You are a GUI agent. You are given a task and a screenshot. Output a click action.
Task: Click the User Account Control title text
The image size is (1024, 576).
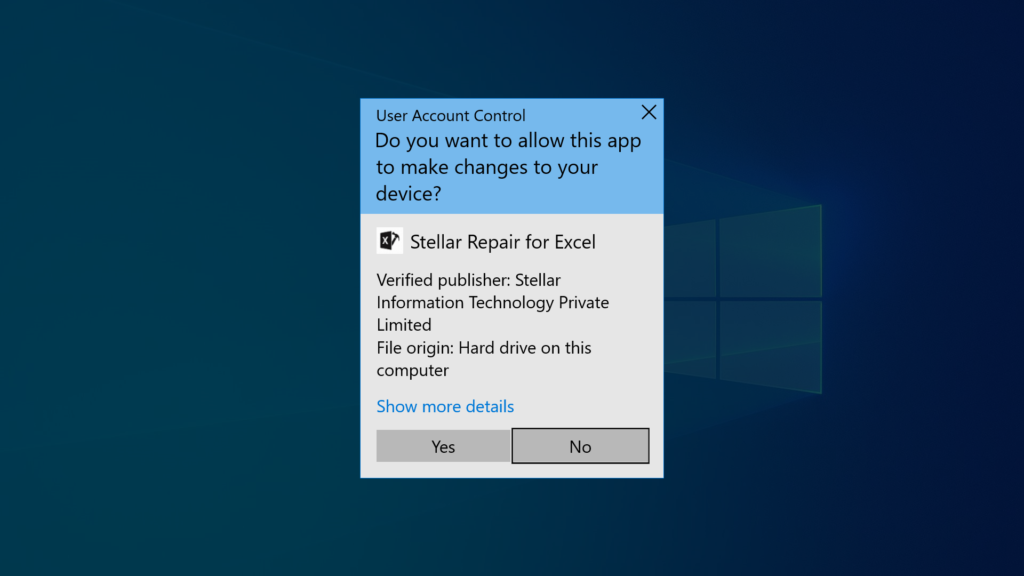tap(450, 116)
